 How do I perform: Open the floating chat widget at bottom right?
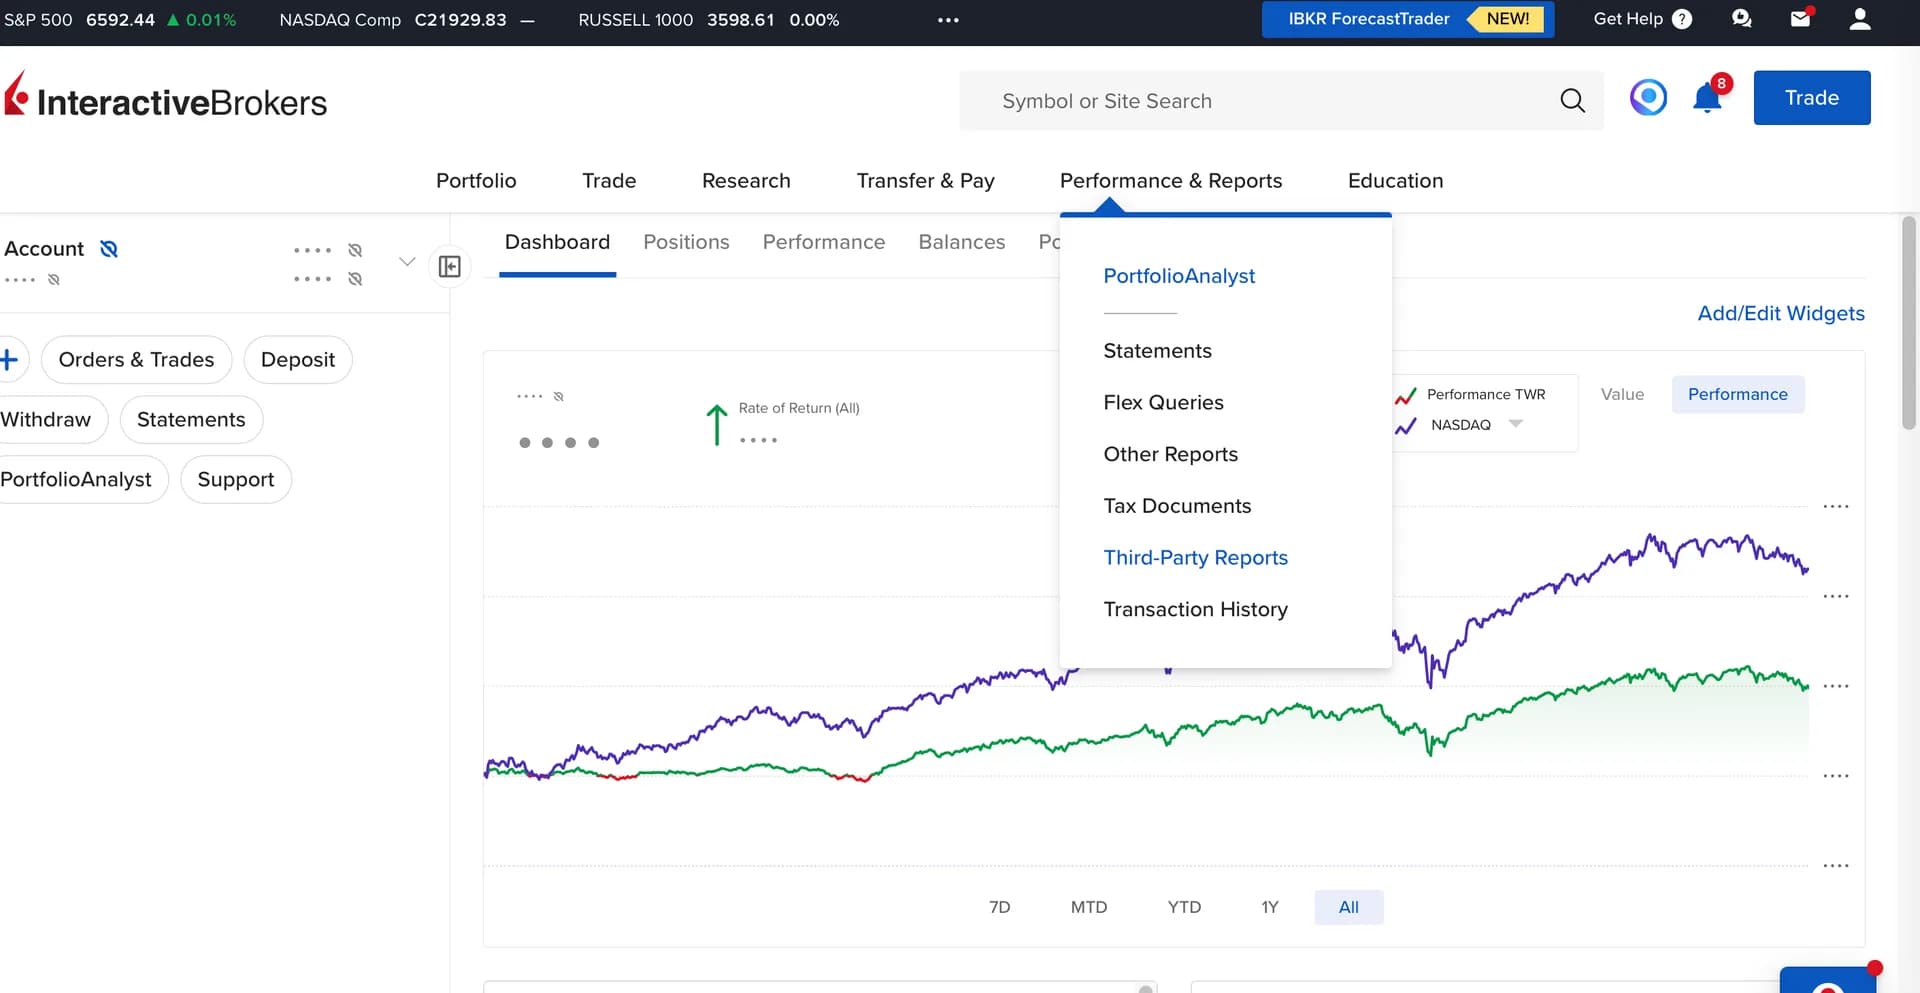point(1828,979)
